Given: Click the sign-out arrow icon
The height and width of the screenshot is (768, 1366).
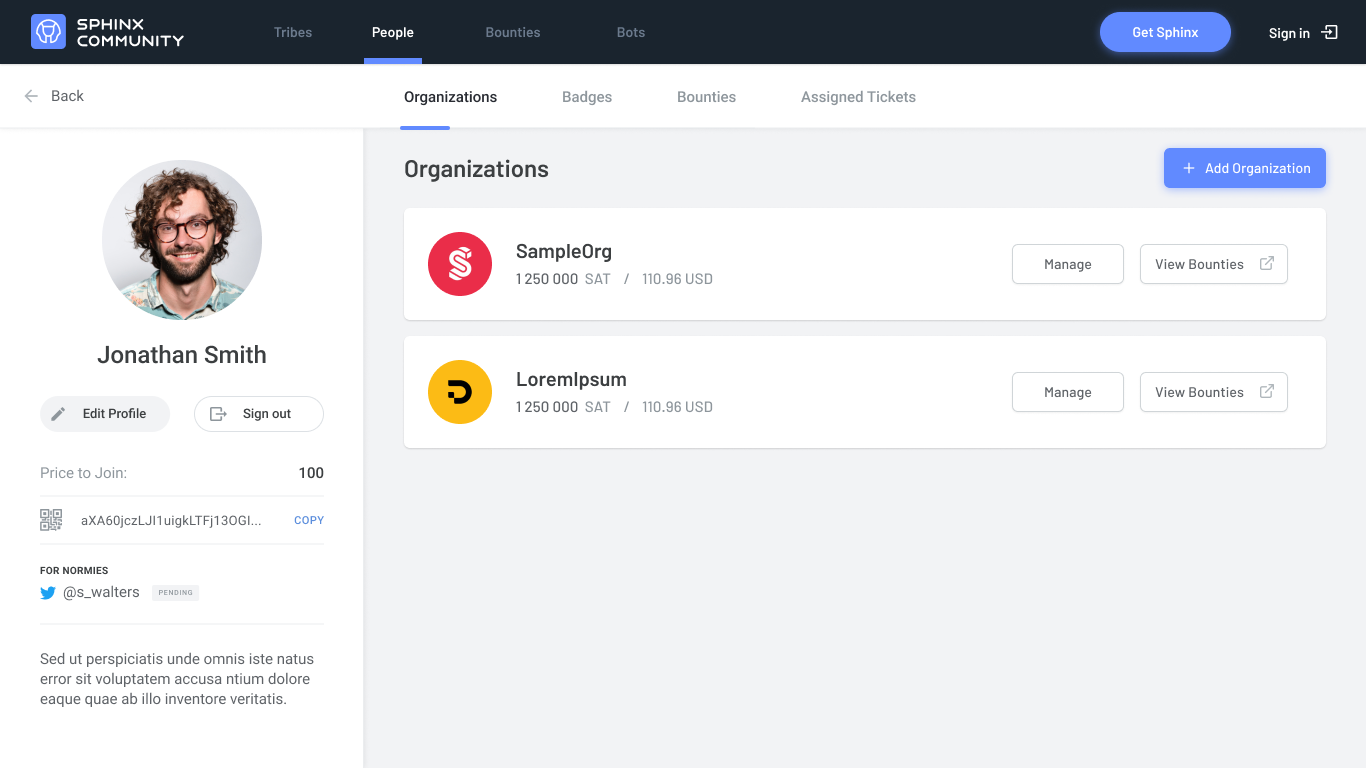Looking at the screenshot, I should click(218, 413).
